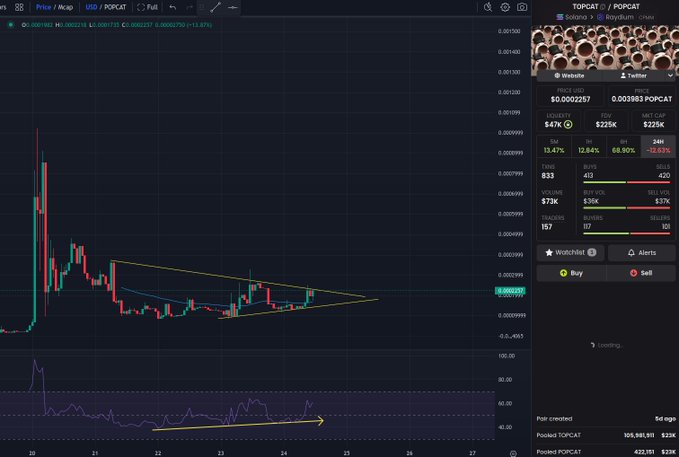679x457 pixels.
Task: Switch chart to Mcap mode
Action: pyautogui.click(x=65, y=7)
